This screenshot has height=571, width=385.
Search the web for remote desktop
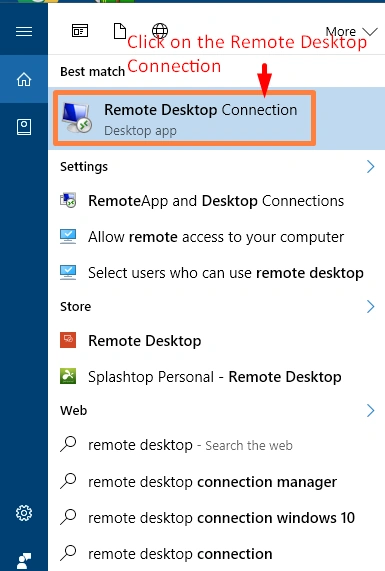click(216, 445)
